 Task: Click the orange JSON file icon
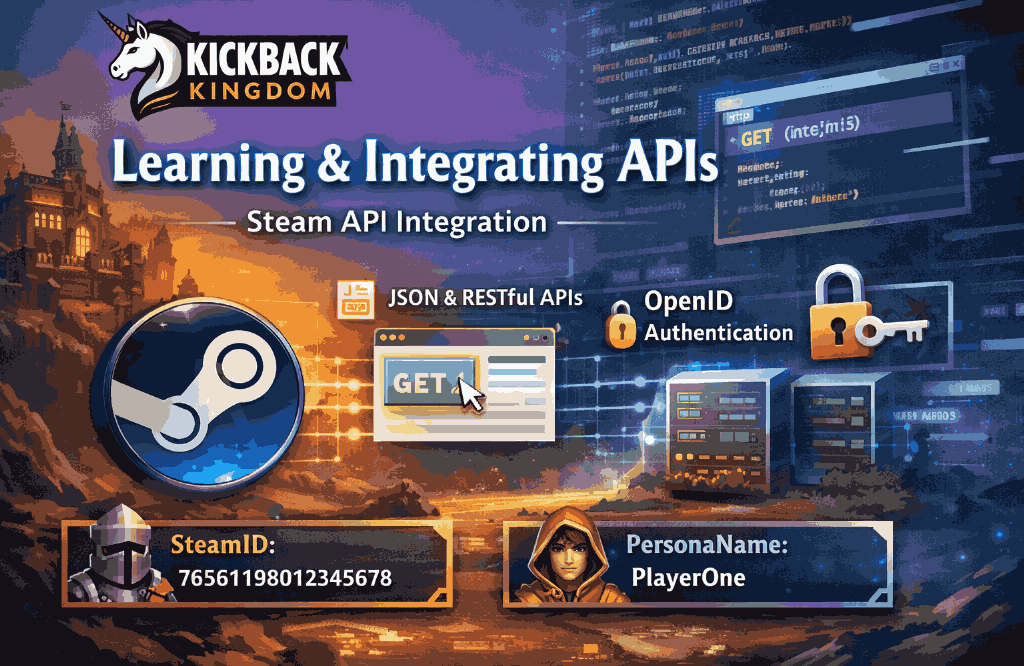click(353, 300)
